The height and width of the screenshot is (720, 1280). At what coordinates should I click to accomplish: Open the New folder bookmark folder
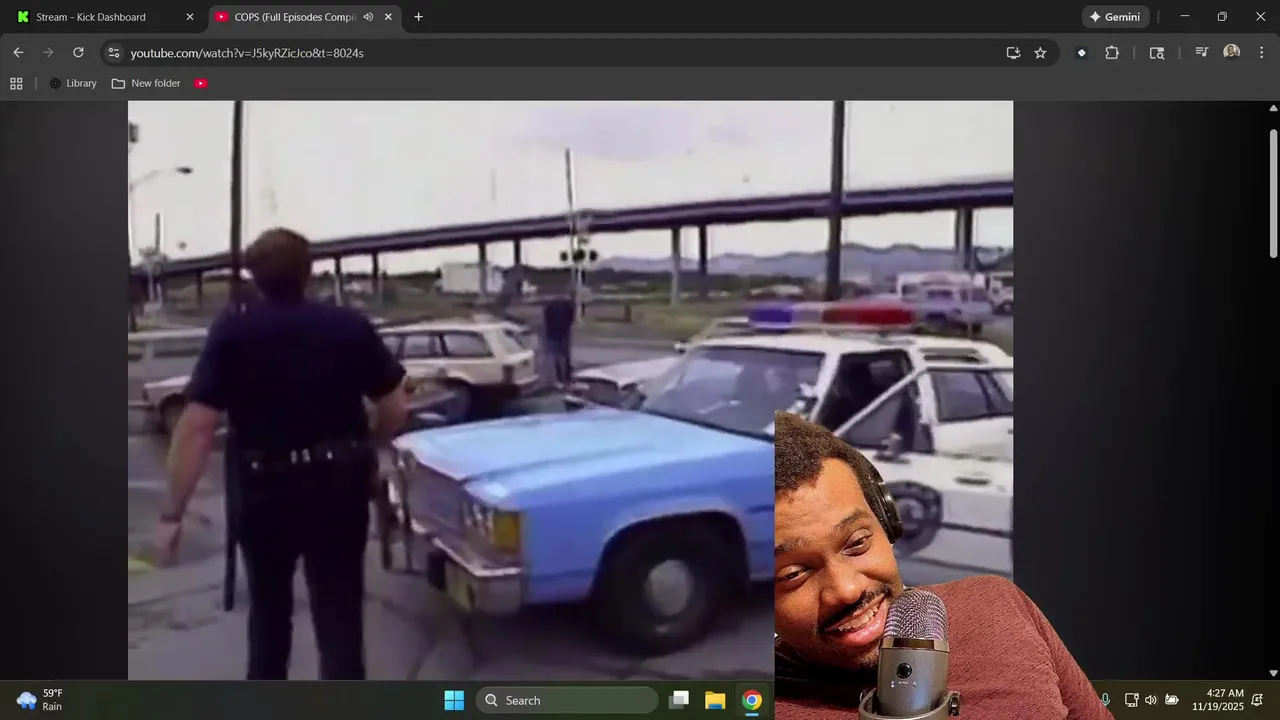tap(146, 84)
